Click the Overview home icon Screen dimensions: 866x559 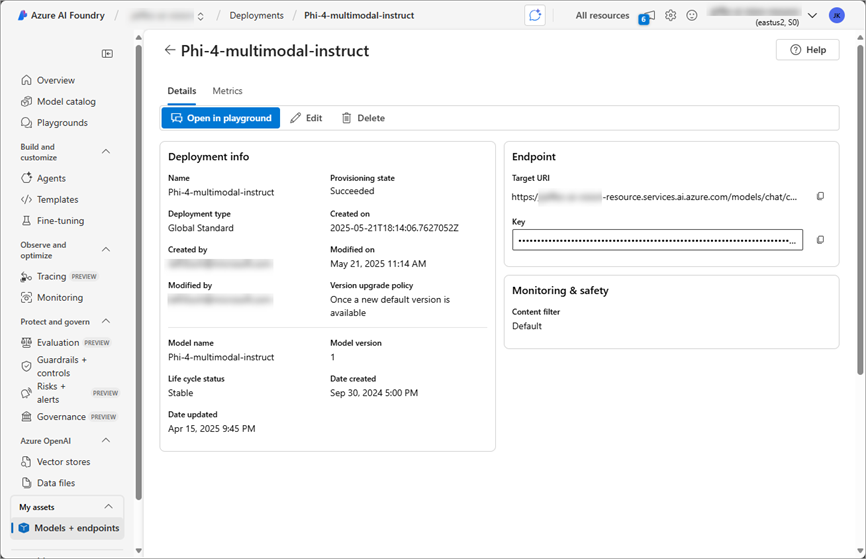(26, 80)
